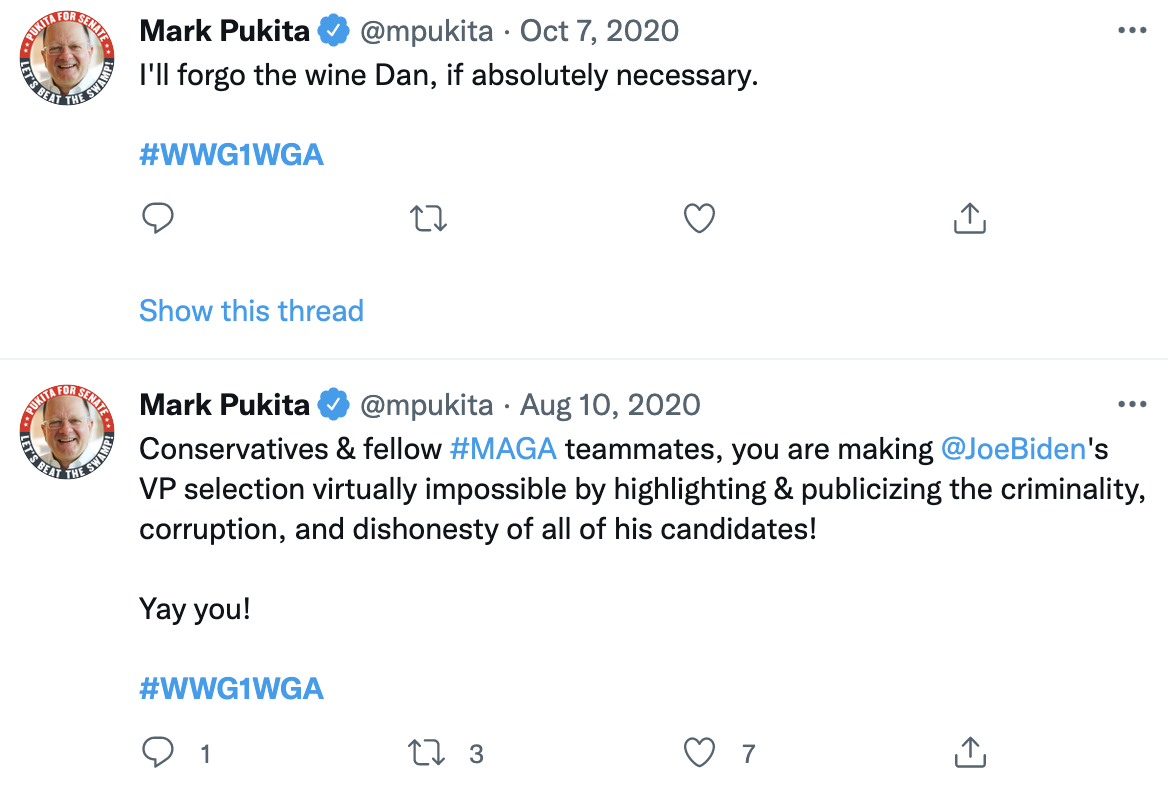The width and height of the screenshot is (1168, 792).
Task: Share the Aug 10 tweet
Action: pos(968,752)
